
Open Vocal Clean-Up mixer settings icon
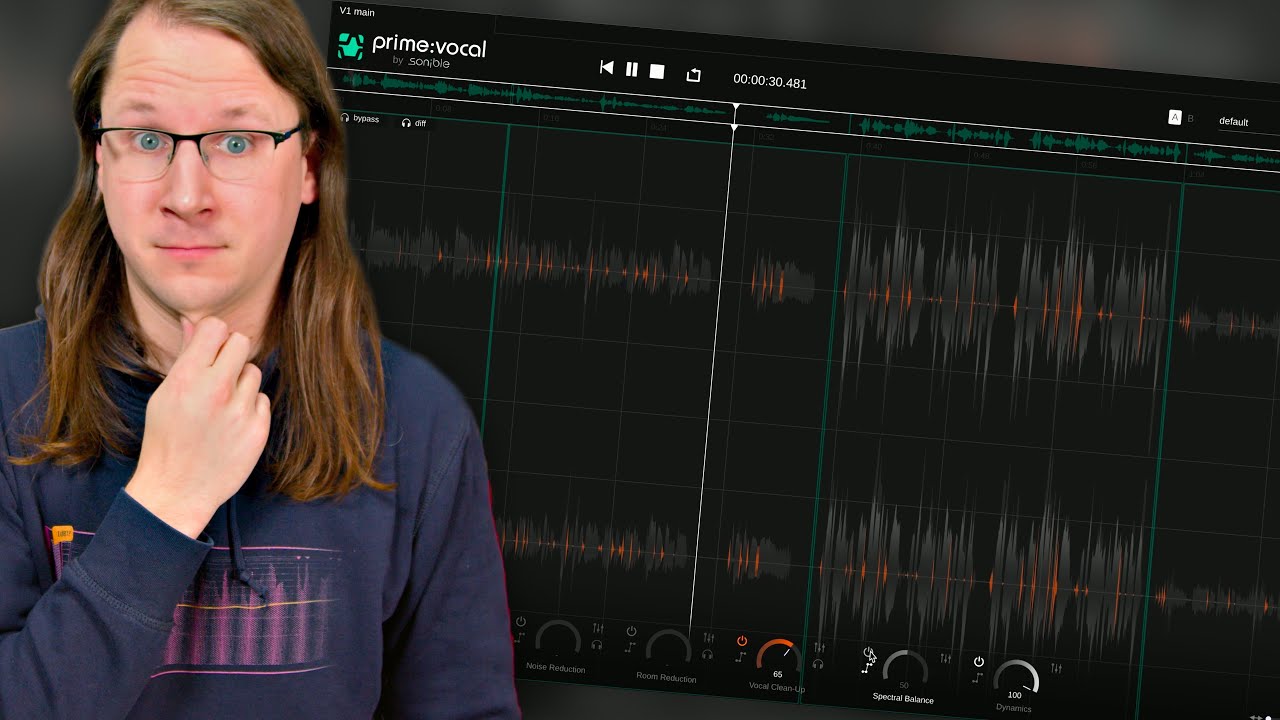[x=819, y=647]
